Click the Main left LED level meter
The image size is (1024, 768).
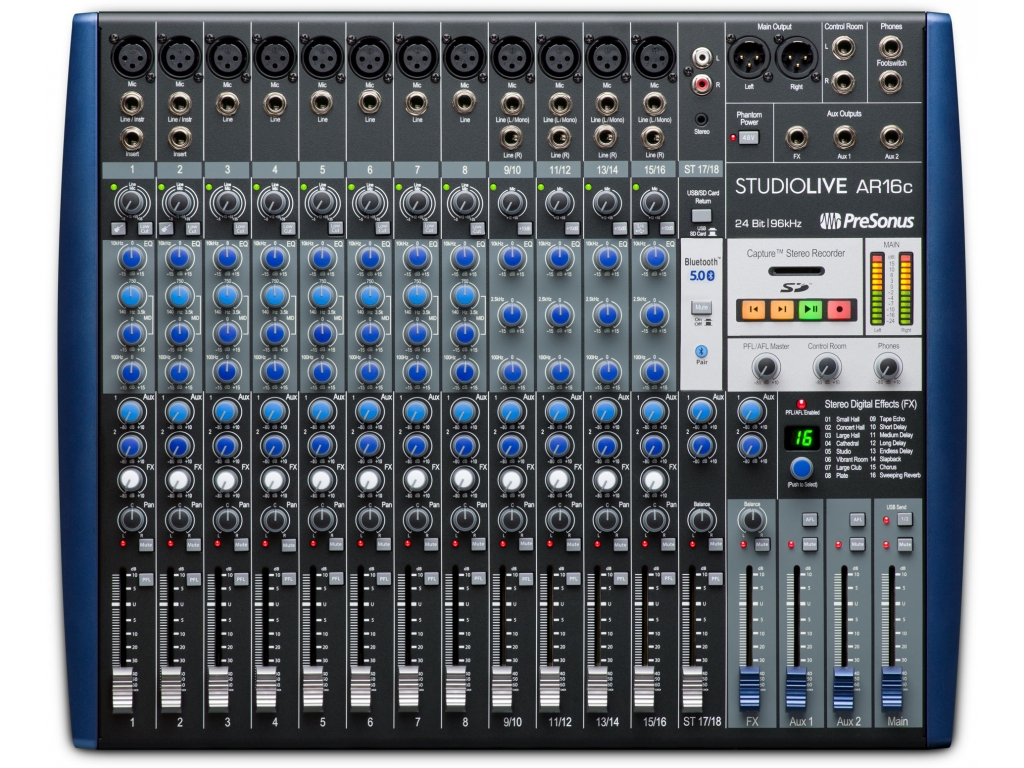coord(878,289)
